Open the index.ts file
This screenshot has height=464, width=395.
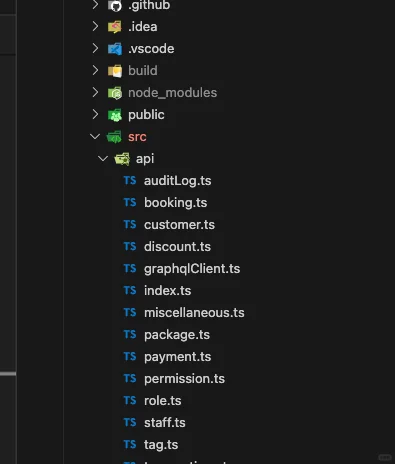point(168,291)
